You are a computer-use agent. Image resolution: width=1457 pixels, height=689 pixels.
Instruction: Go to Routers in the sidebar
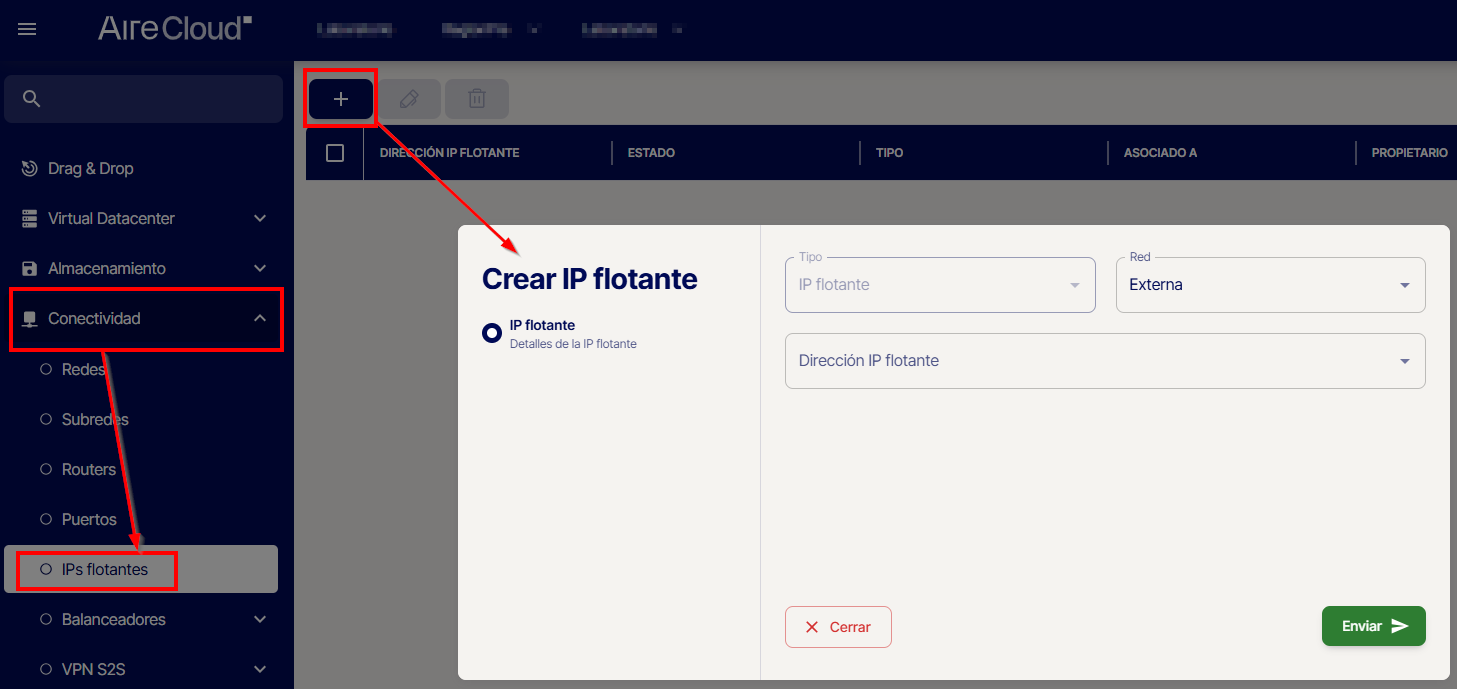88,469
